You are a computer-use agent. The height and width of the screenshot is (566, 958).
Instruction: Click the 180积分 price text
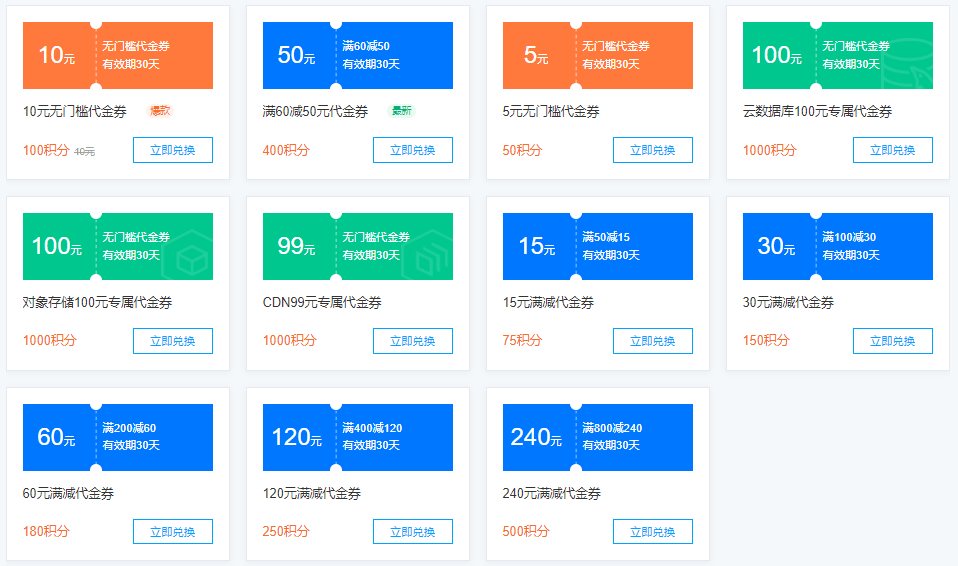coord(46,531)
